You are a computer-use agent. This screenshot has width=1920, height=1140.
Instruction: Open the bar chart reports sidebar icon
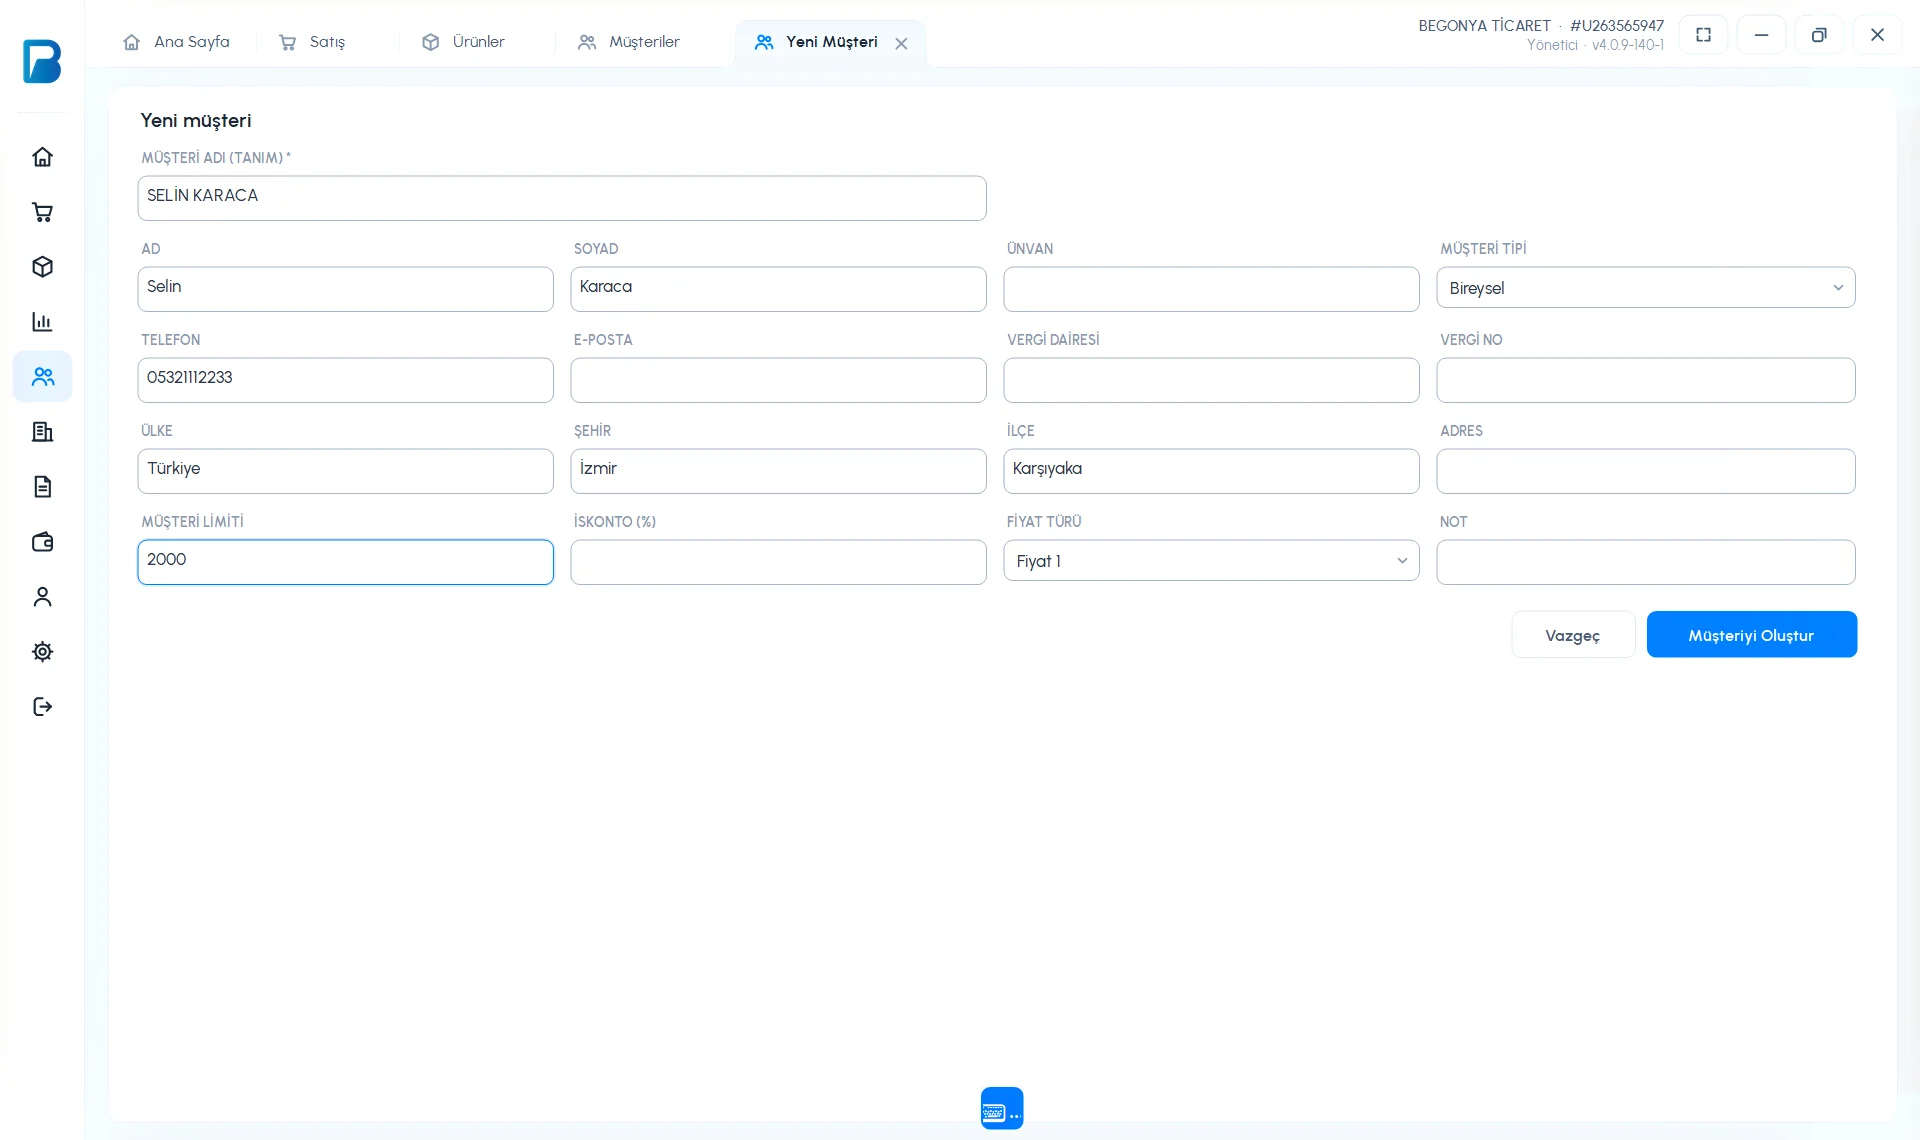pos(42,322)
